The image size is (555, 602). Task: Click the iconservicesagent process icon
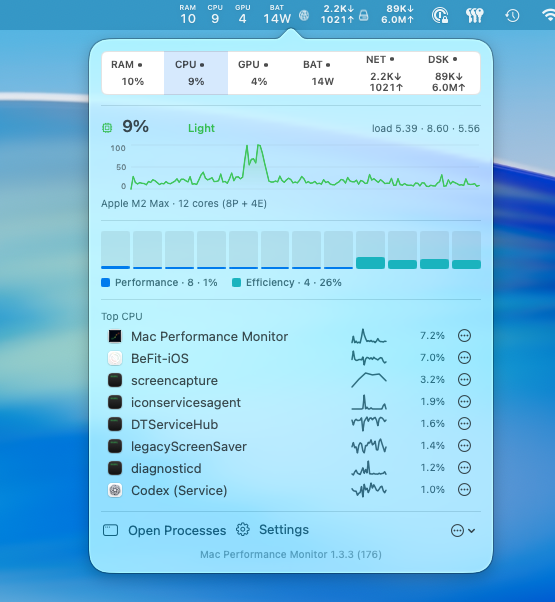(115, 402)
